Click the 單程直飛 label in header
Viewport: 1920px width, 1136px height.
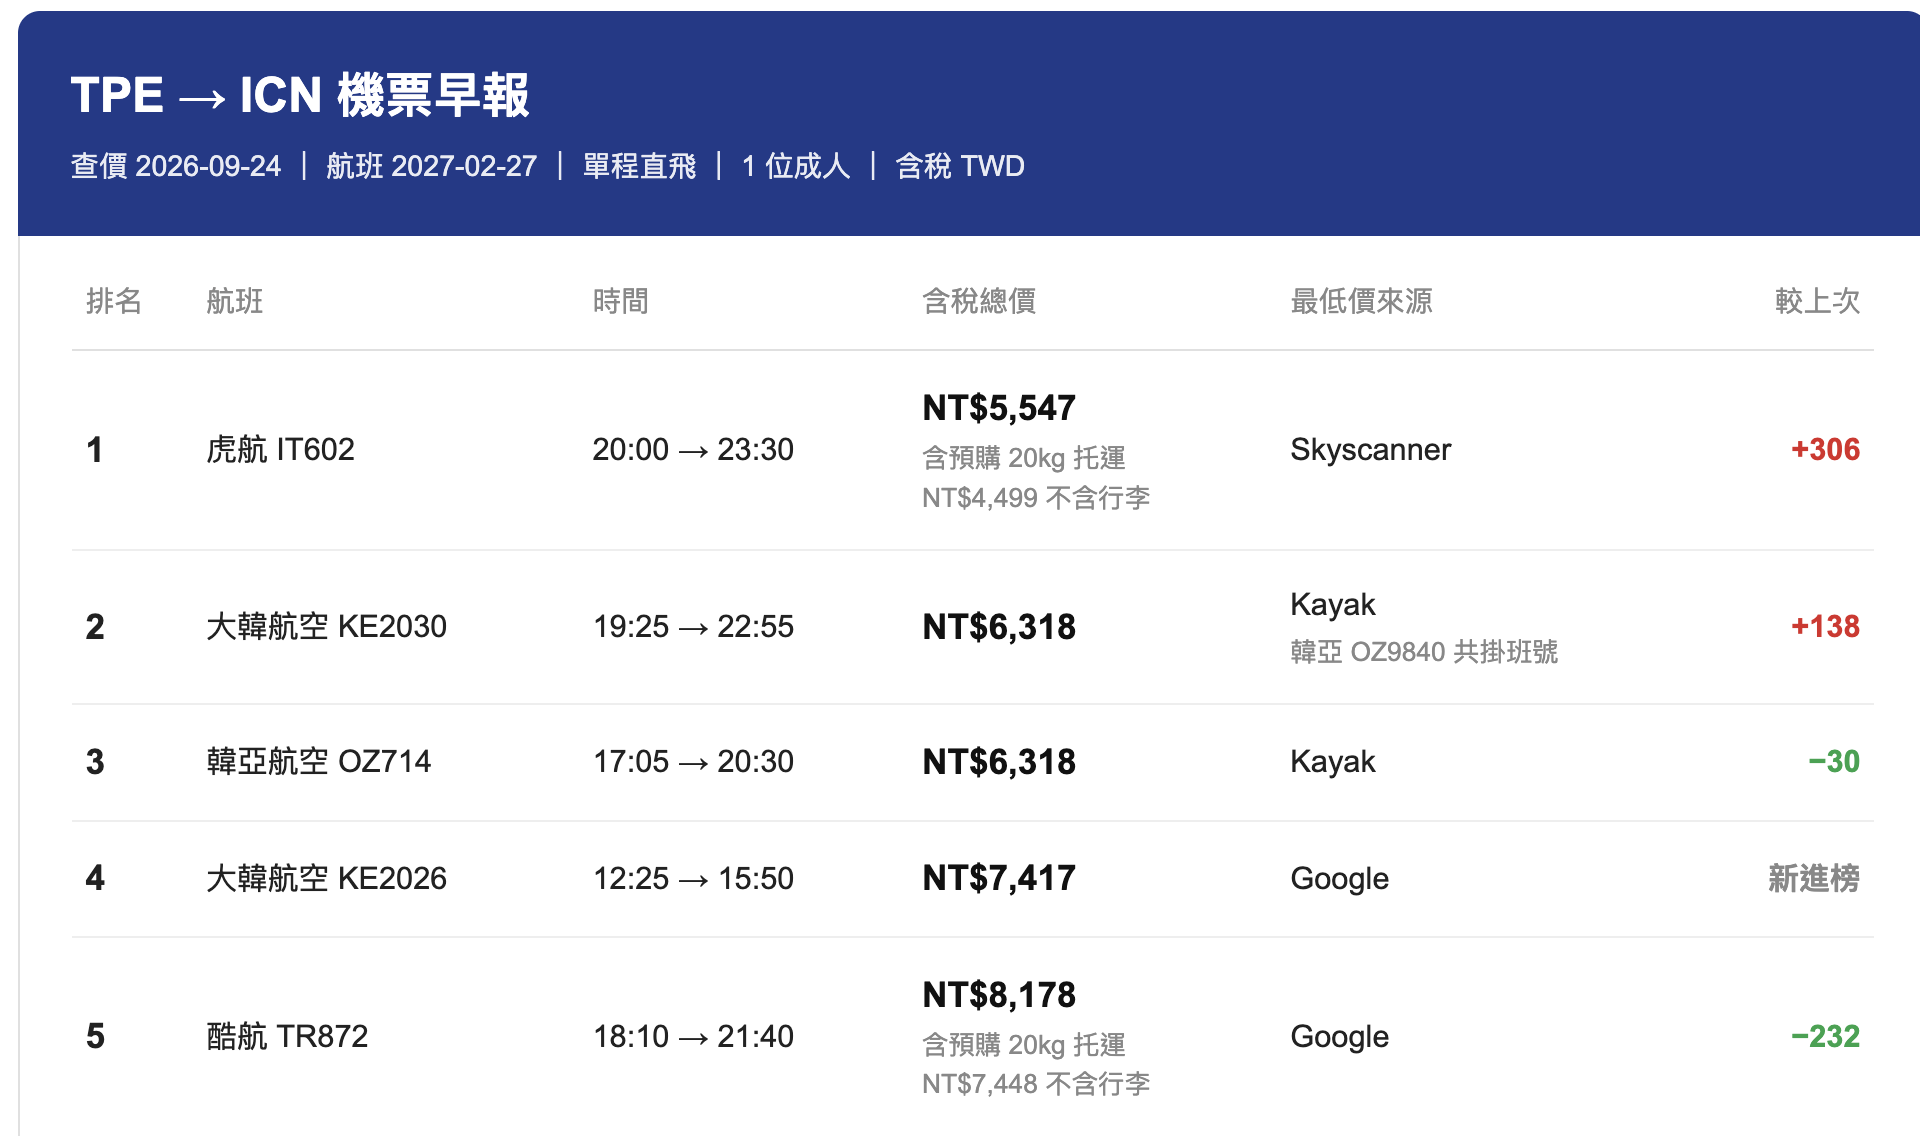click(x=639, y=166)
